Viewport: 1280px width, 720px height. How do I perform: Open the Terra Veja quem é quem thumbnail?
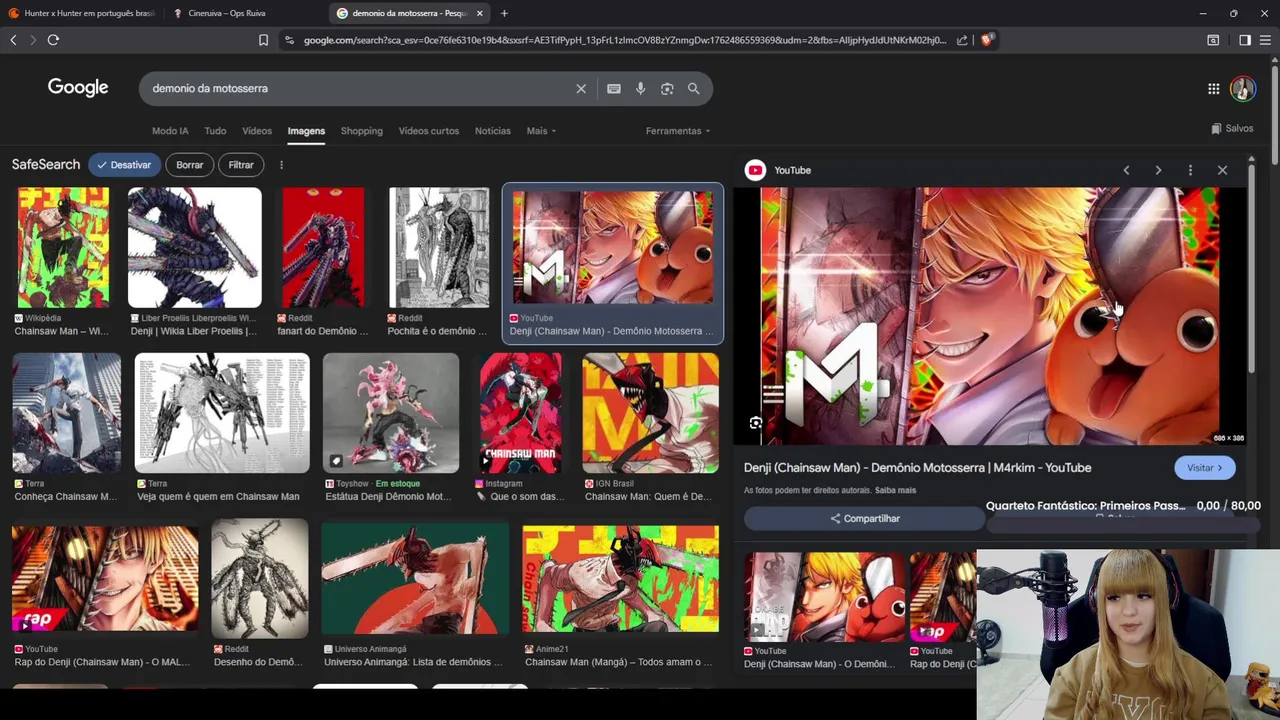(x=222, y=413)
